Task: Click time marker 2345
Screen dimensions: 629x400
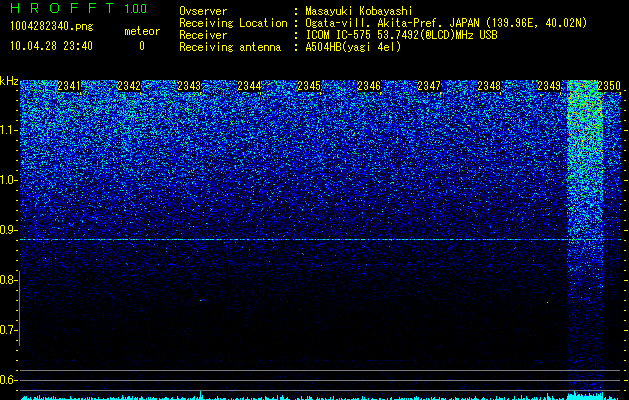Action: pyautogui.click(x=309, y=86)
